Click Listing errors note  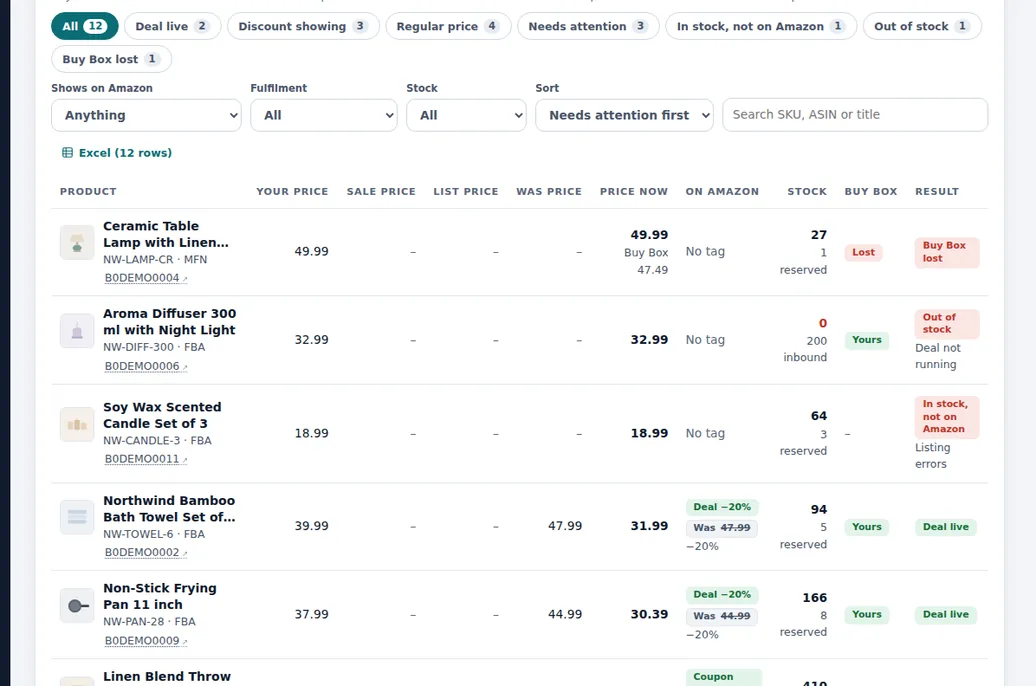click(x=932, y=455)
